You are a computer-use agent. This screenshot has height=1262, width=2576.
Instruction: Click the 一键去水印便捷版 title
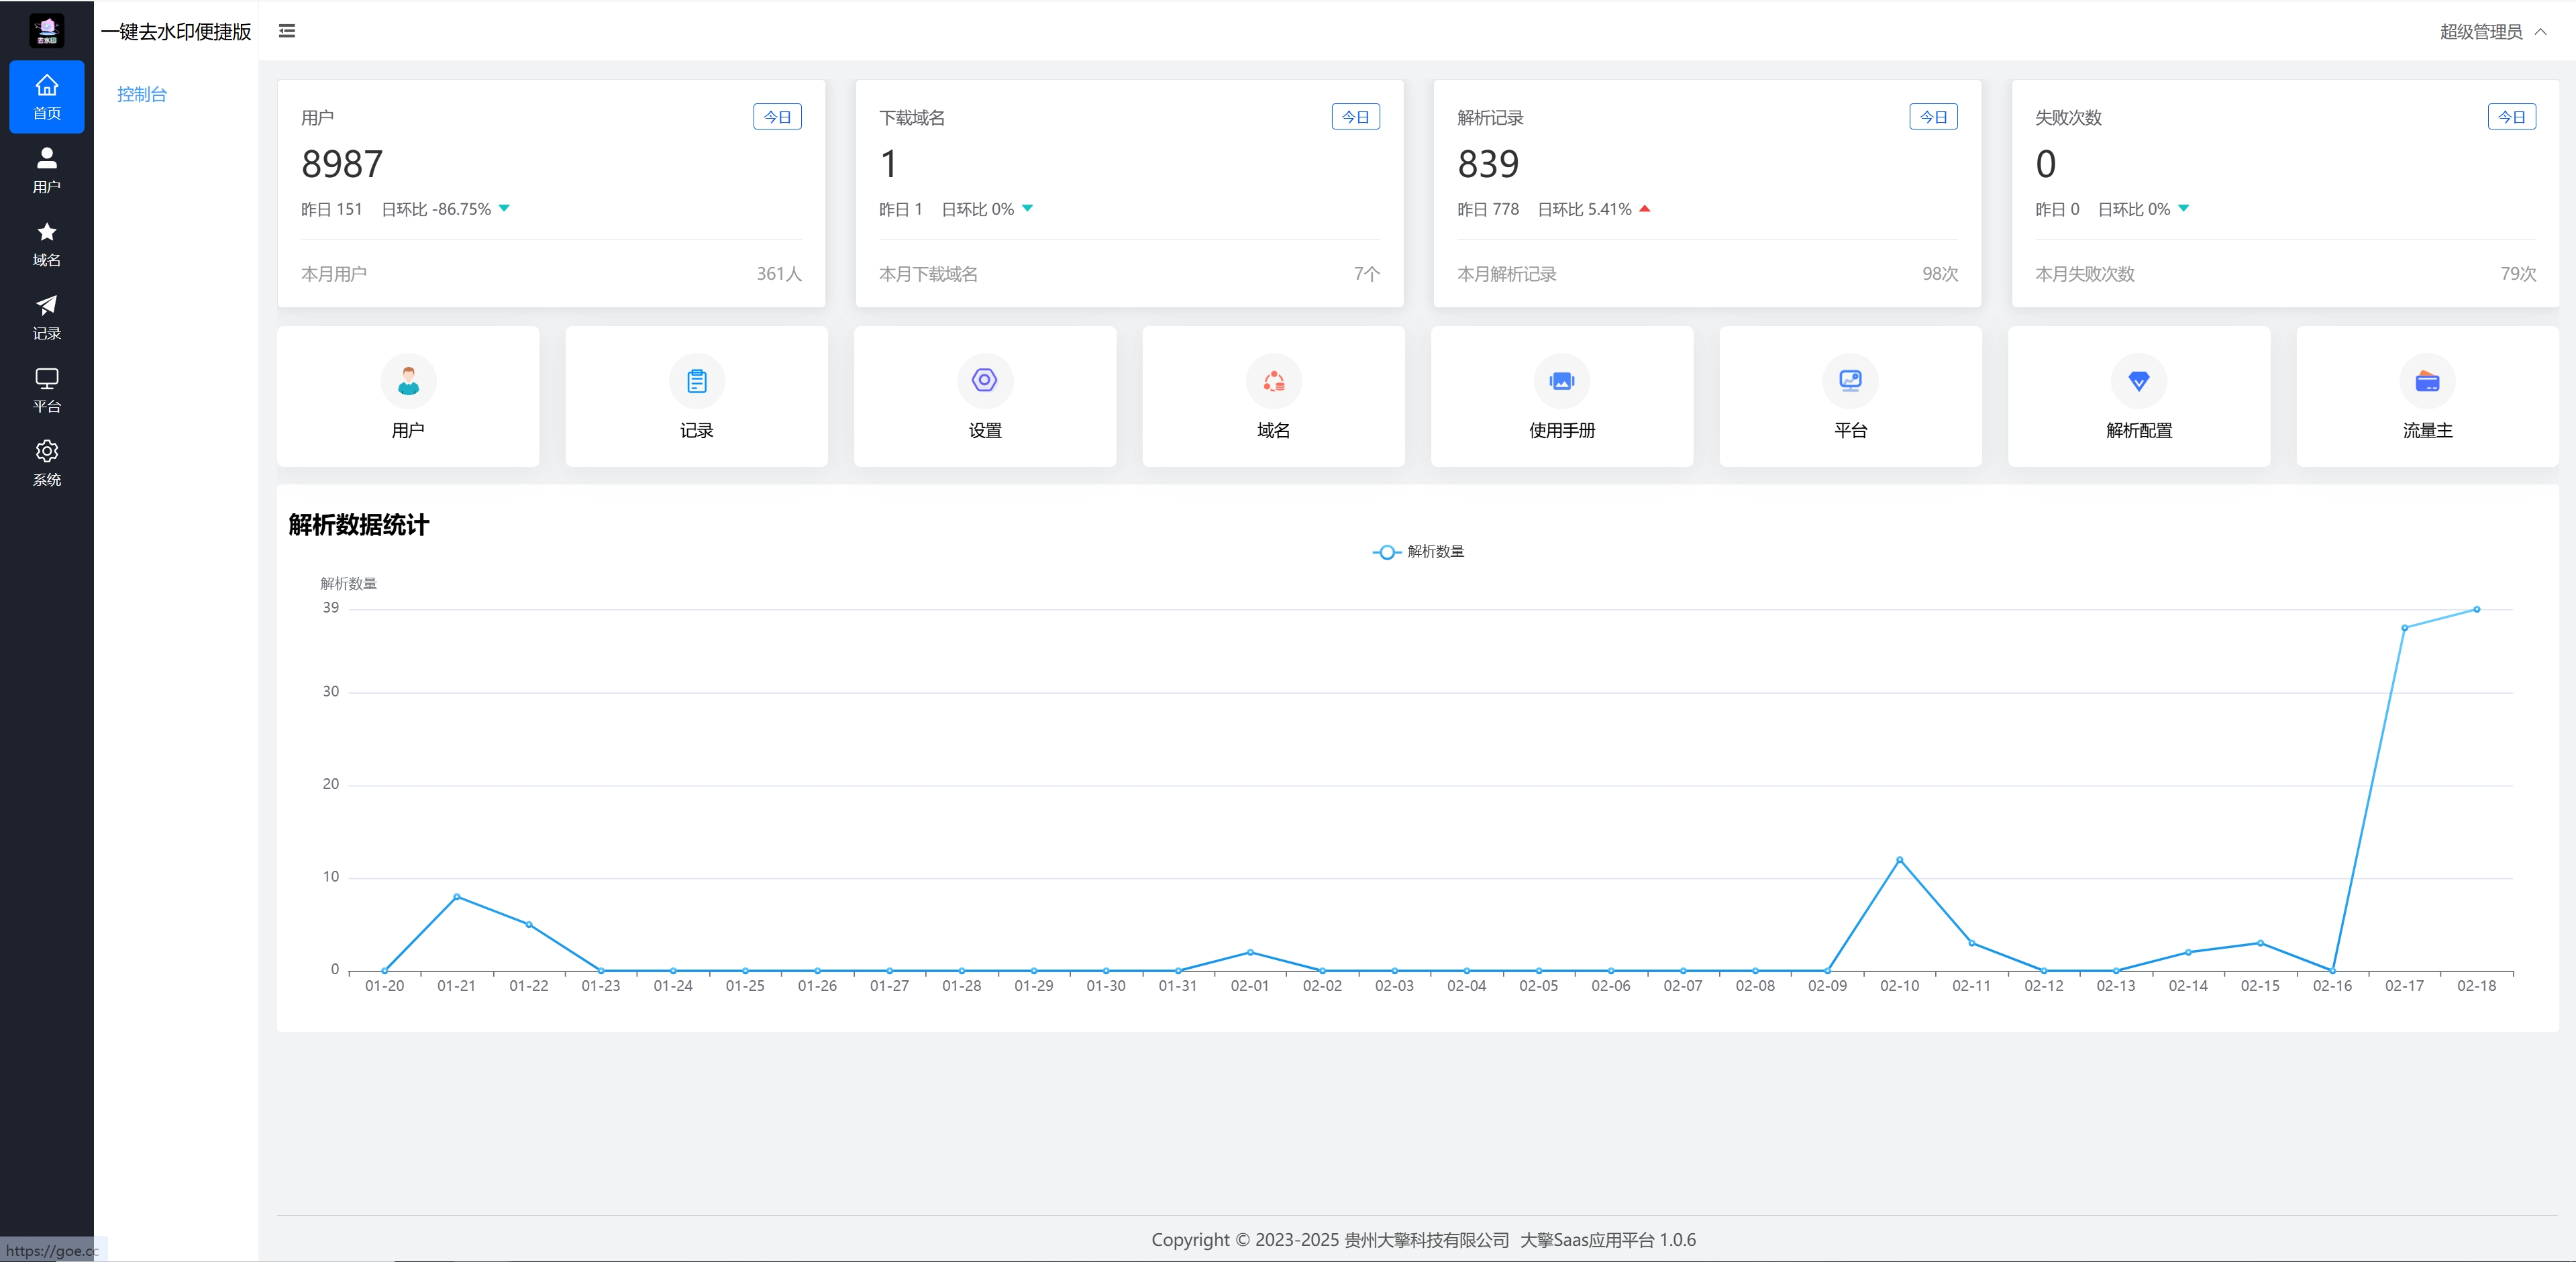tap(176, 32)
